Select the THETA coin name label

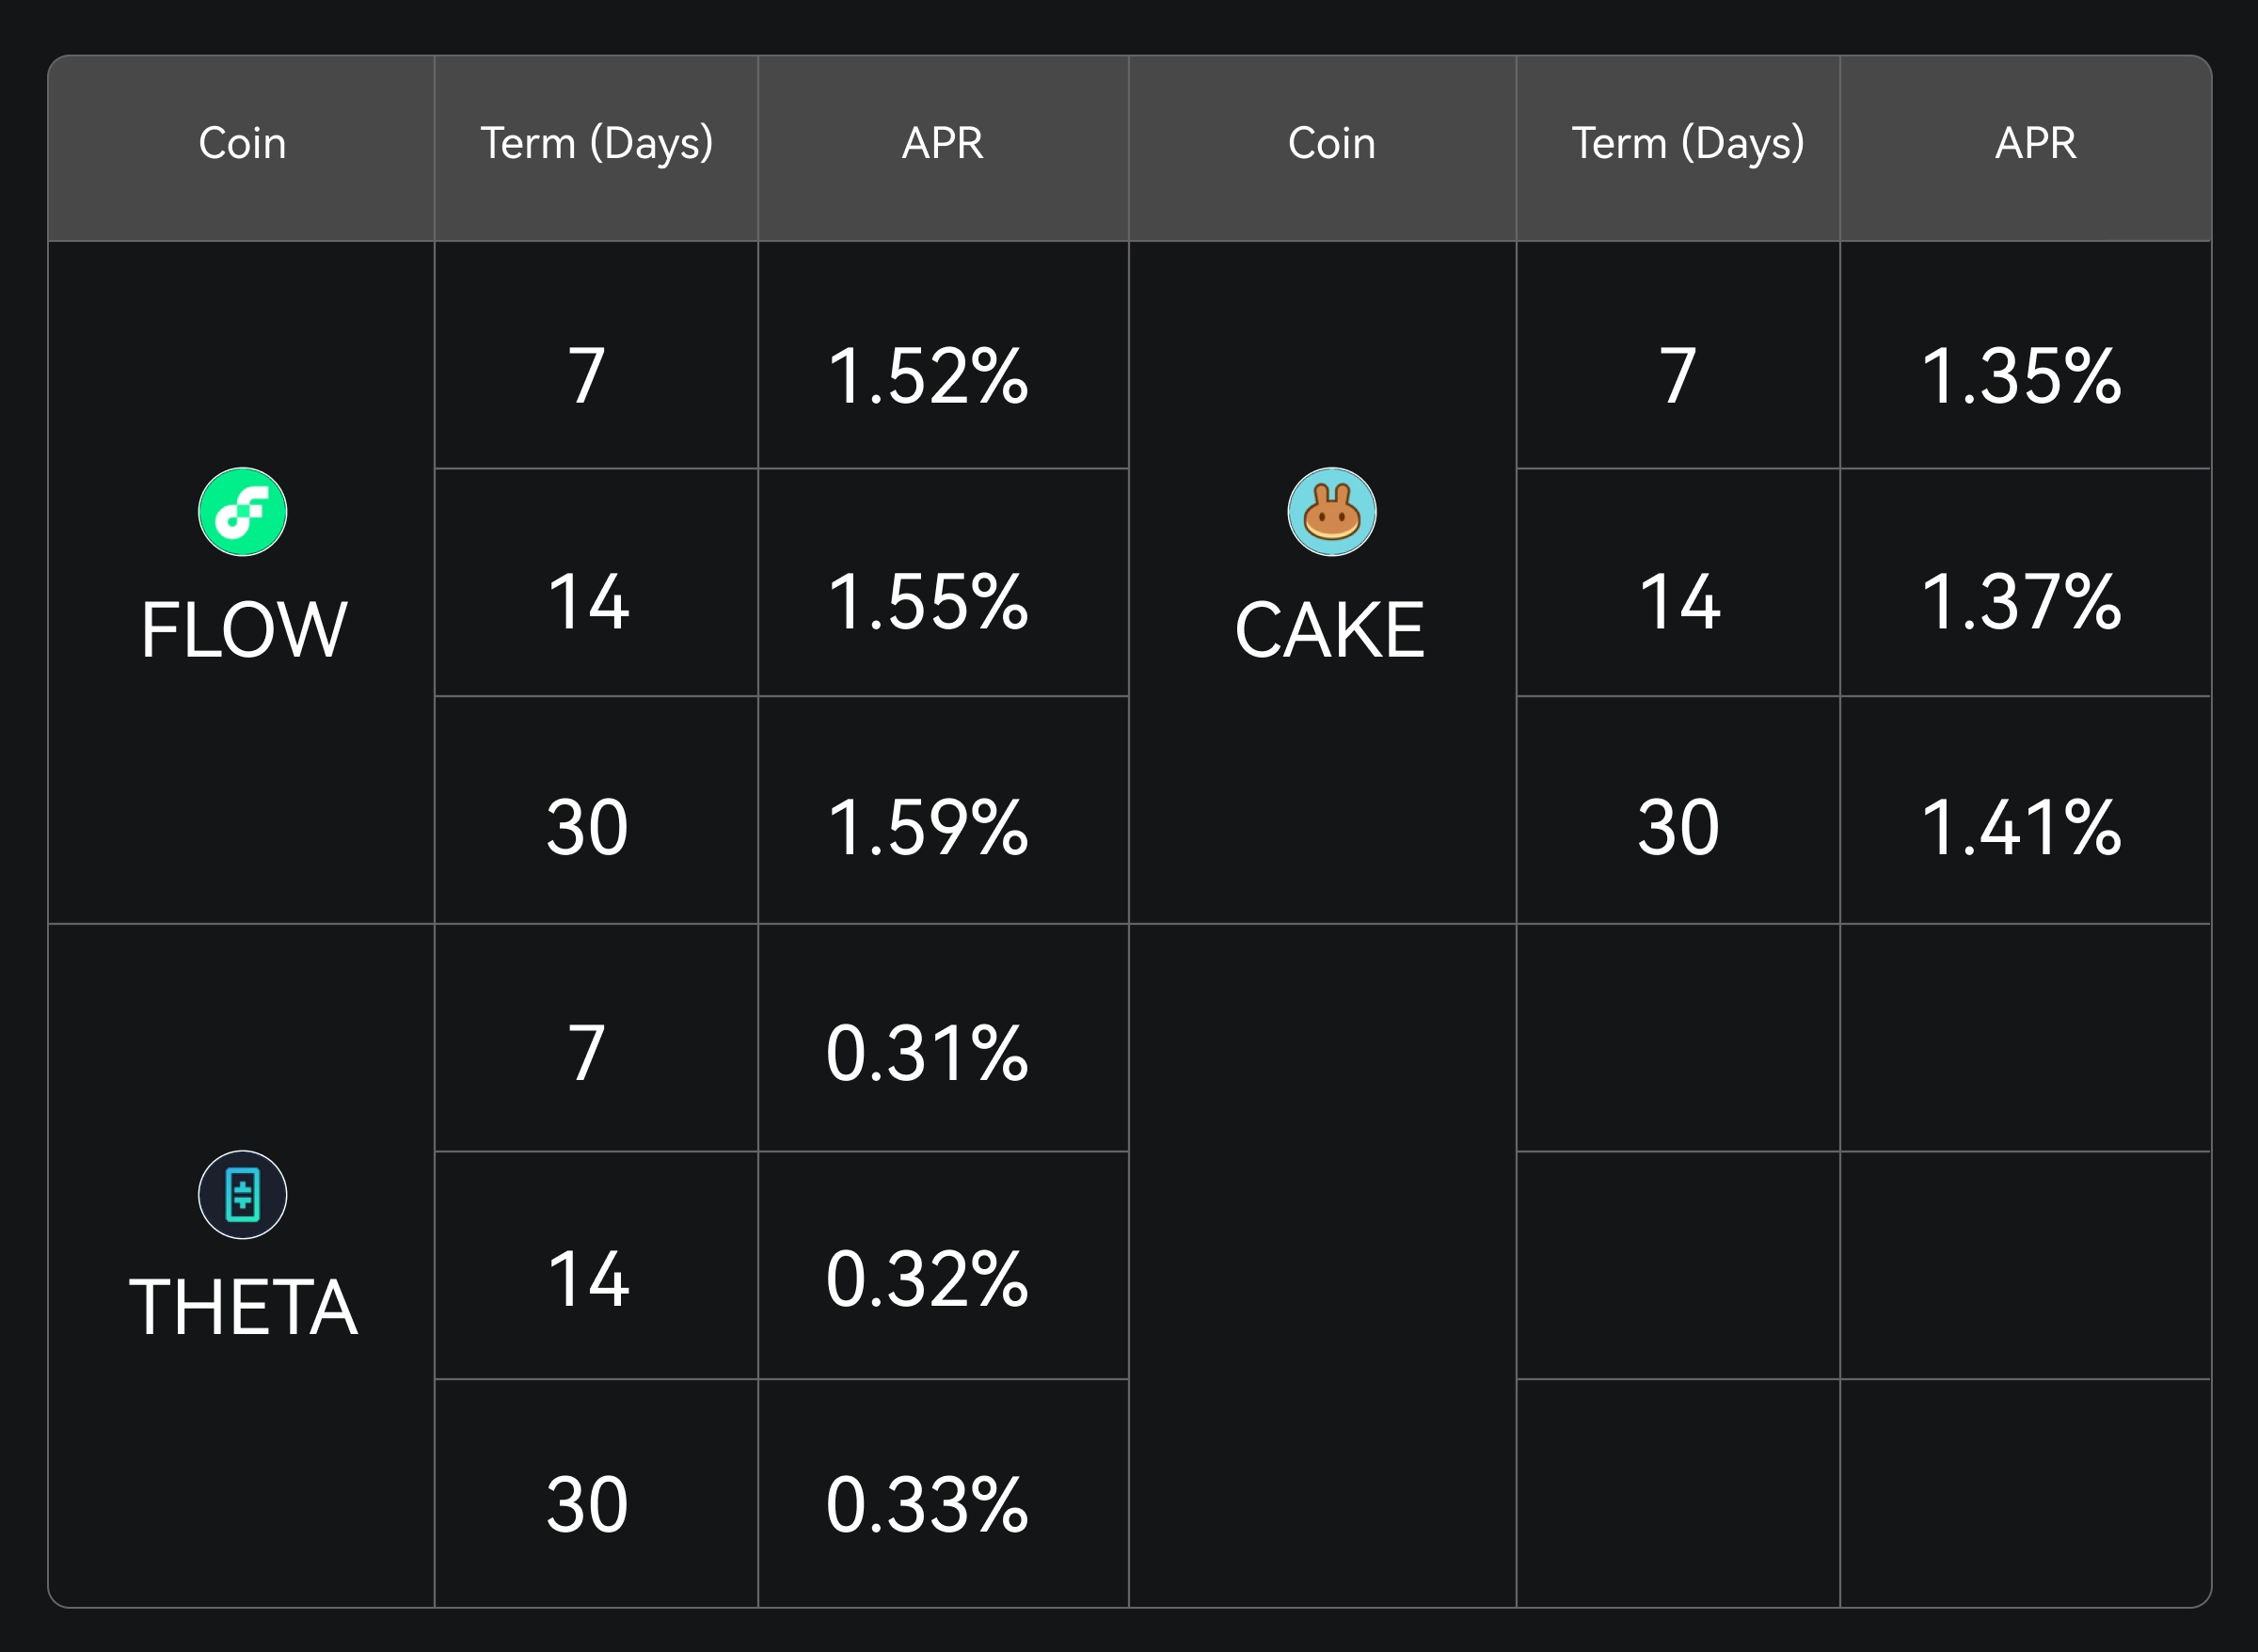pos(243,1308)
